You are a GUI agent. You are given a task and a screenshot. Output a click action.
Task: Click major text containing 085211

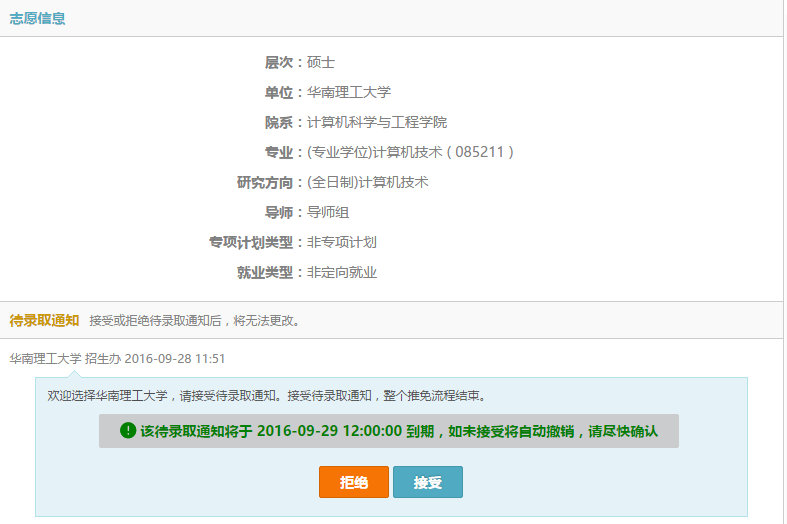pos(410,152)
